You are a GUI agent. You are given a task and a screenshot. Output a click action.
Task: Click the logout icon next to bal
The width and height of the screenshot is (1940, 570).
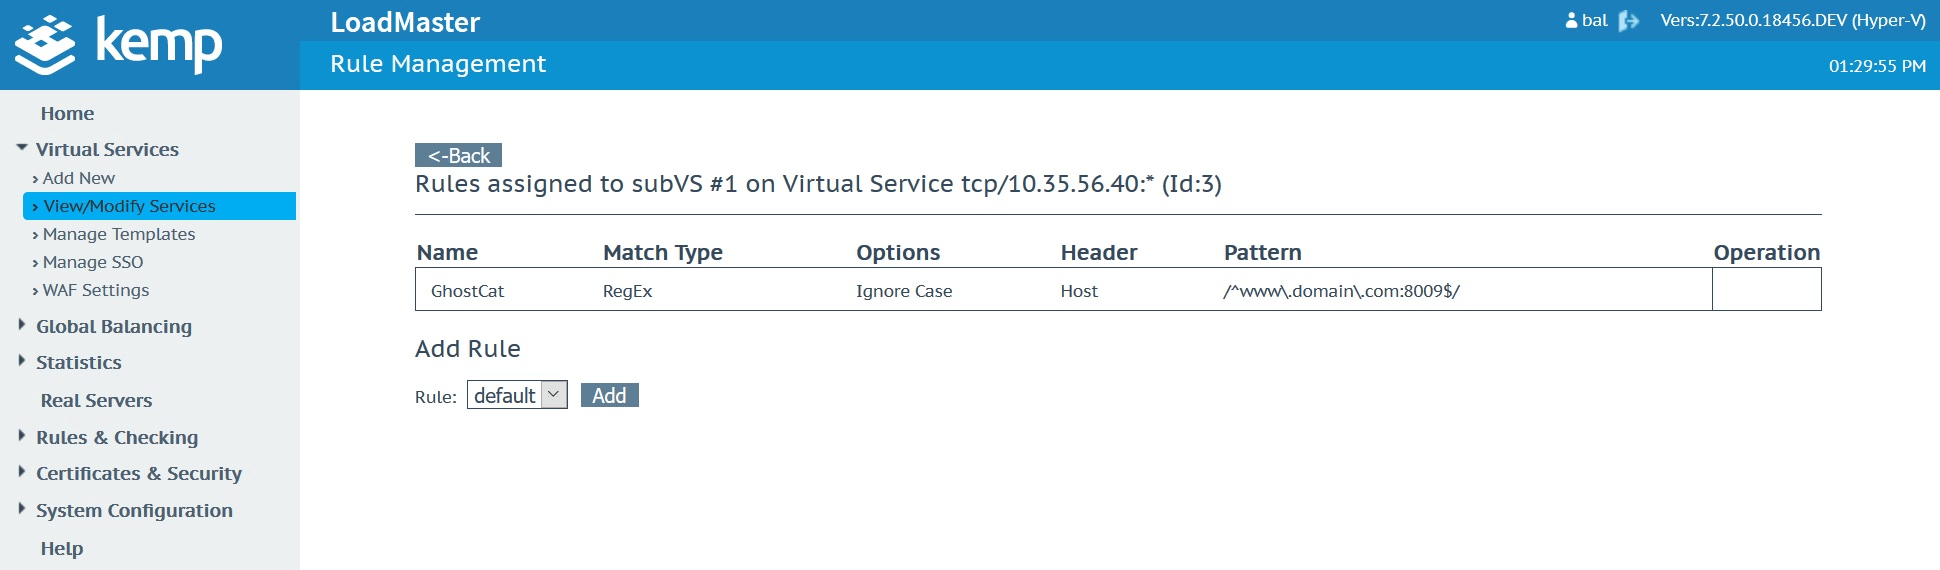[1629, 21]
